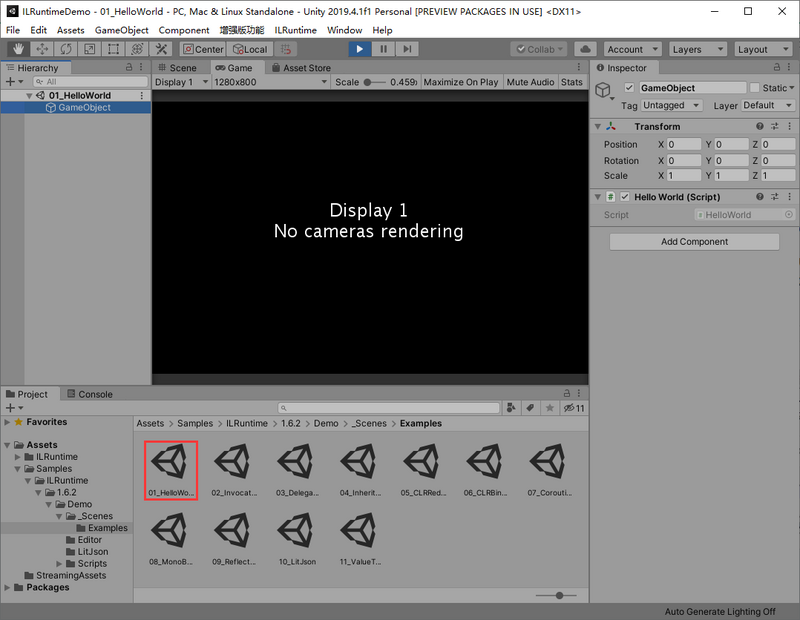Adjust the Game view Scale slider

(374, 82)
